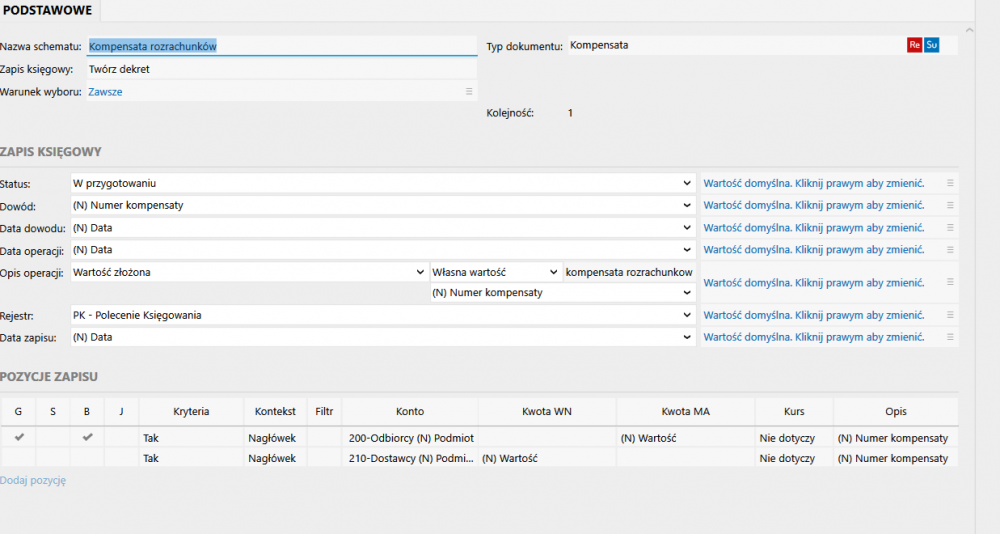Expand the Status dropdown showing W przygotowaniu
Screen dimensions: 1000x534
pyautogui.click(x=686, y=184)
